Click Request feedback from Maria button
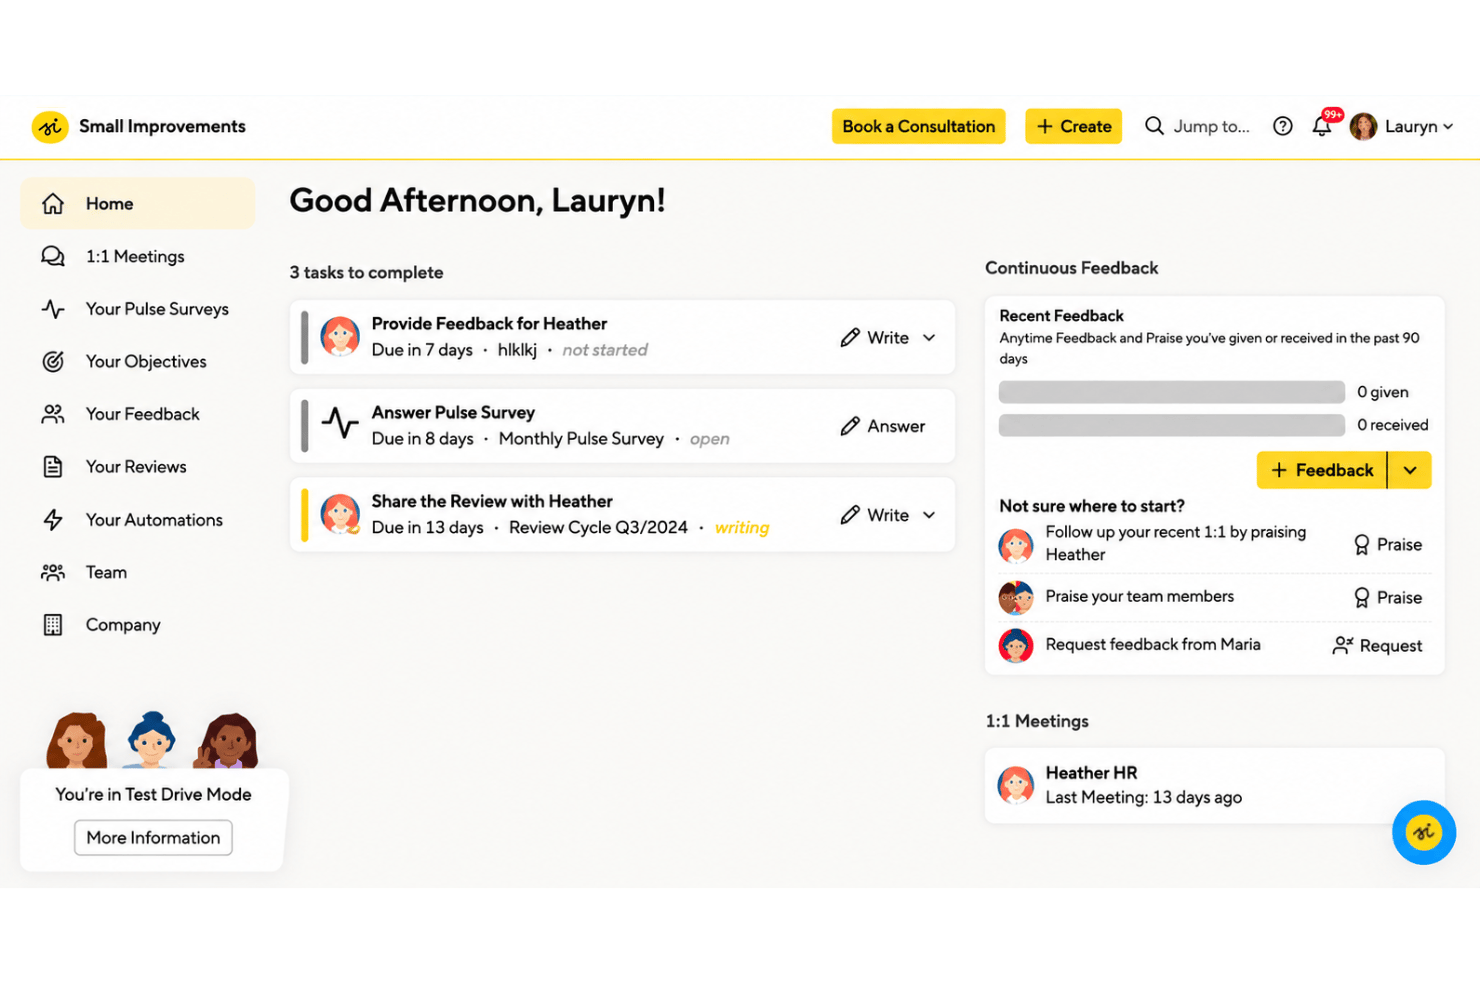The width and height of the screenshot is (1480, 987). coord(1377,646)
